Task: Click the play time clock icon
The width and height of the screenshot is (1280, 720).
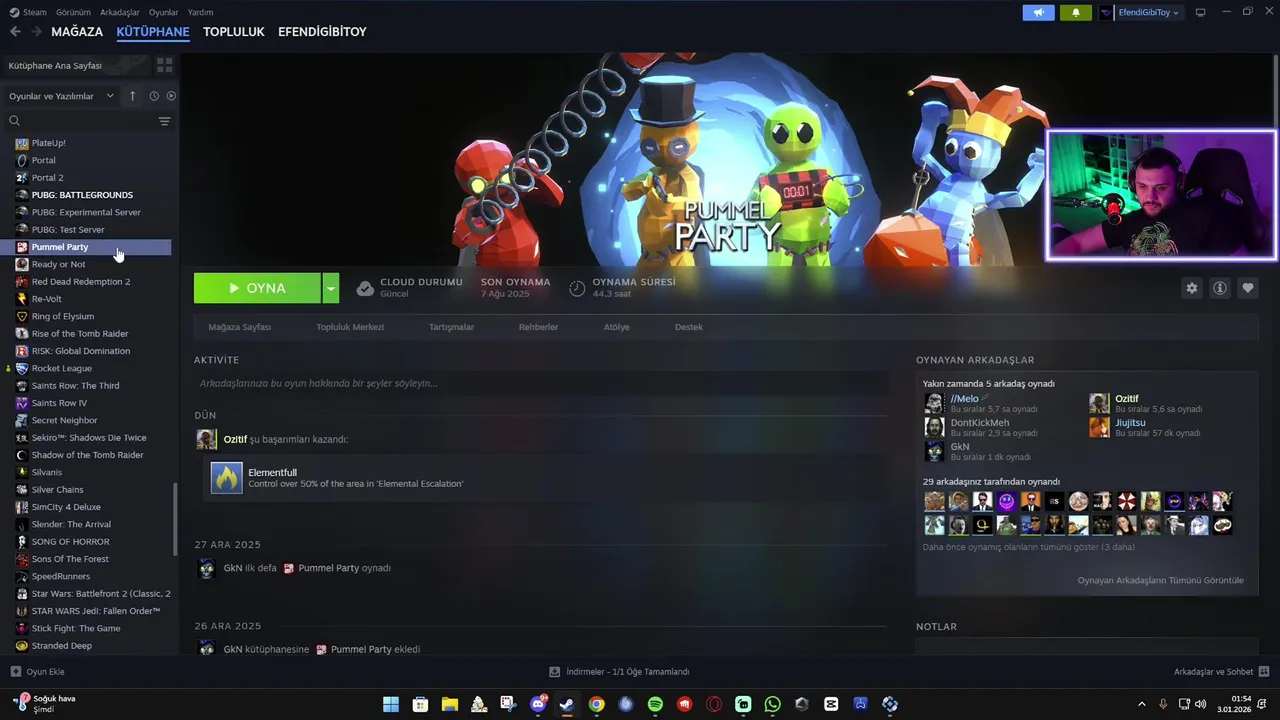Action: 577,288
